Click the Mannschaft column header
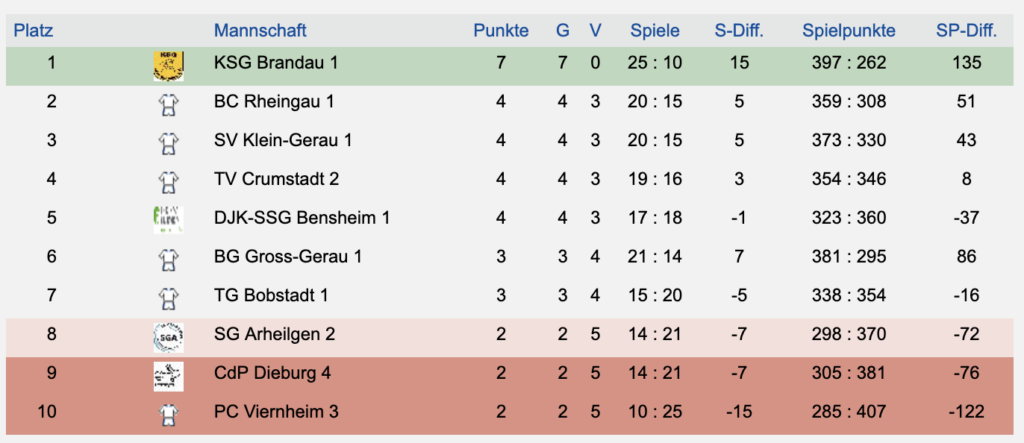 [x=260, y=31]
